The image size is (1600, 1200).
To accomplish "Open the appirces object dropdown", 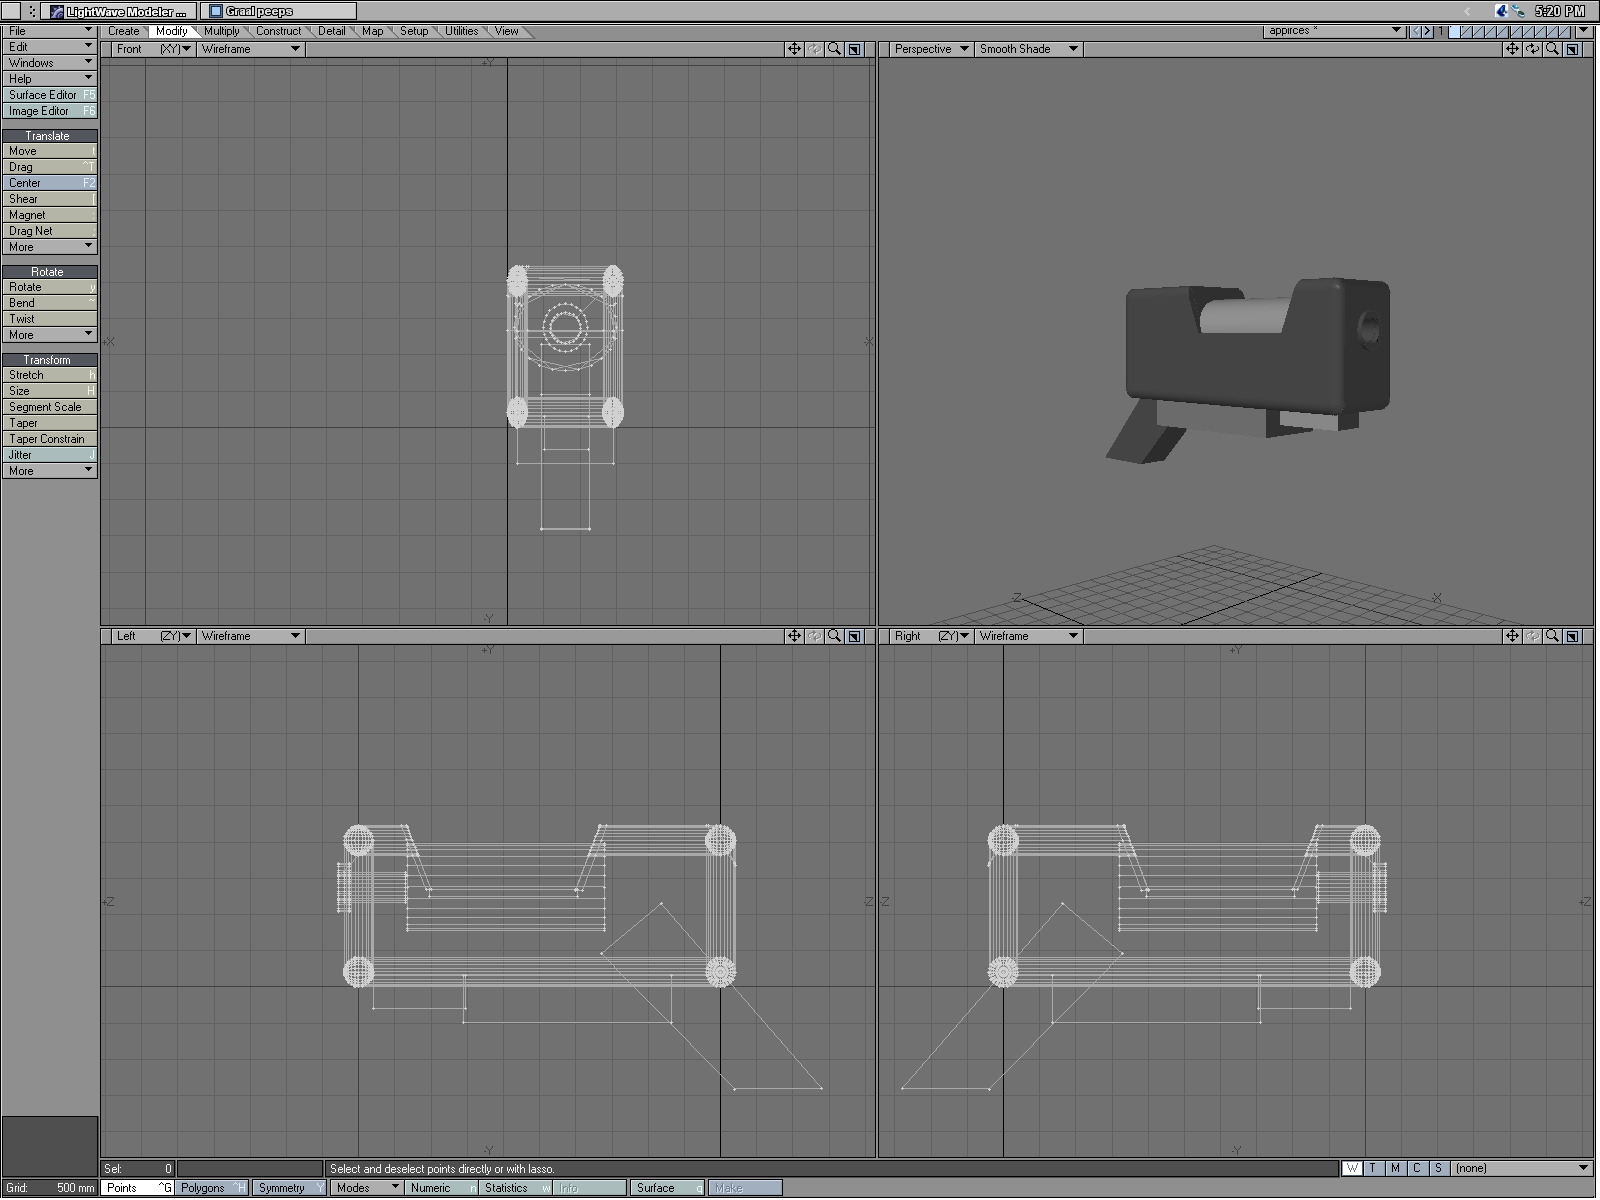I will 1334,31.
